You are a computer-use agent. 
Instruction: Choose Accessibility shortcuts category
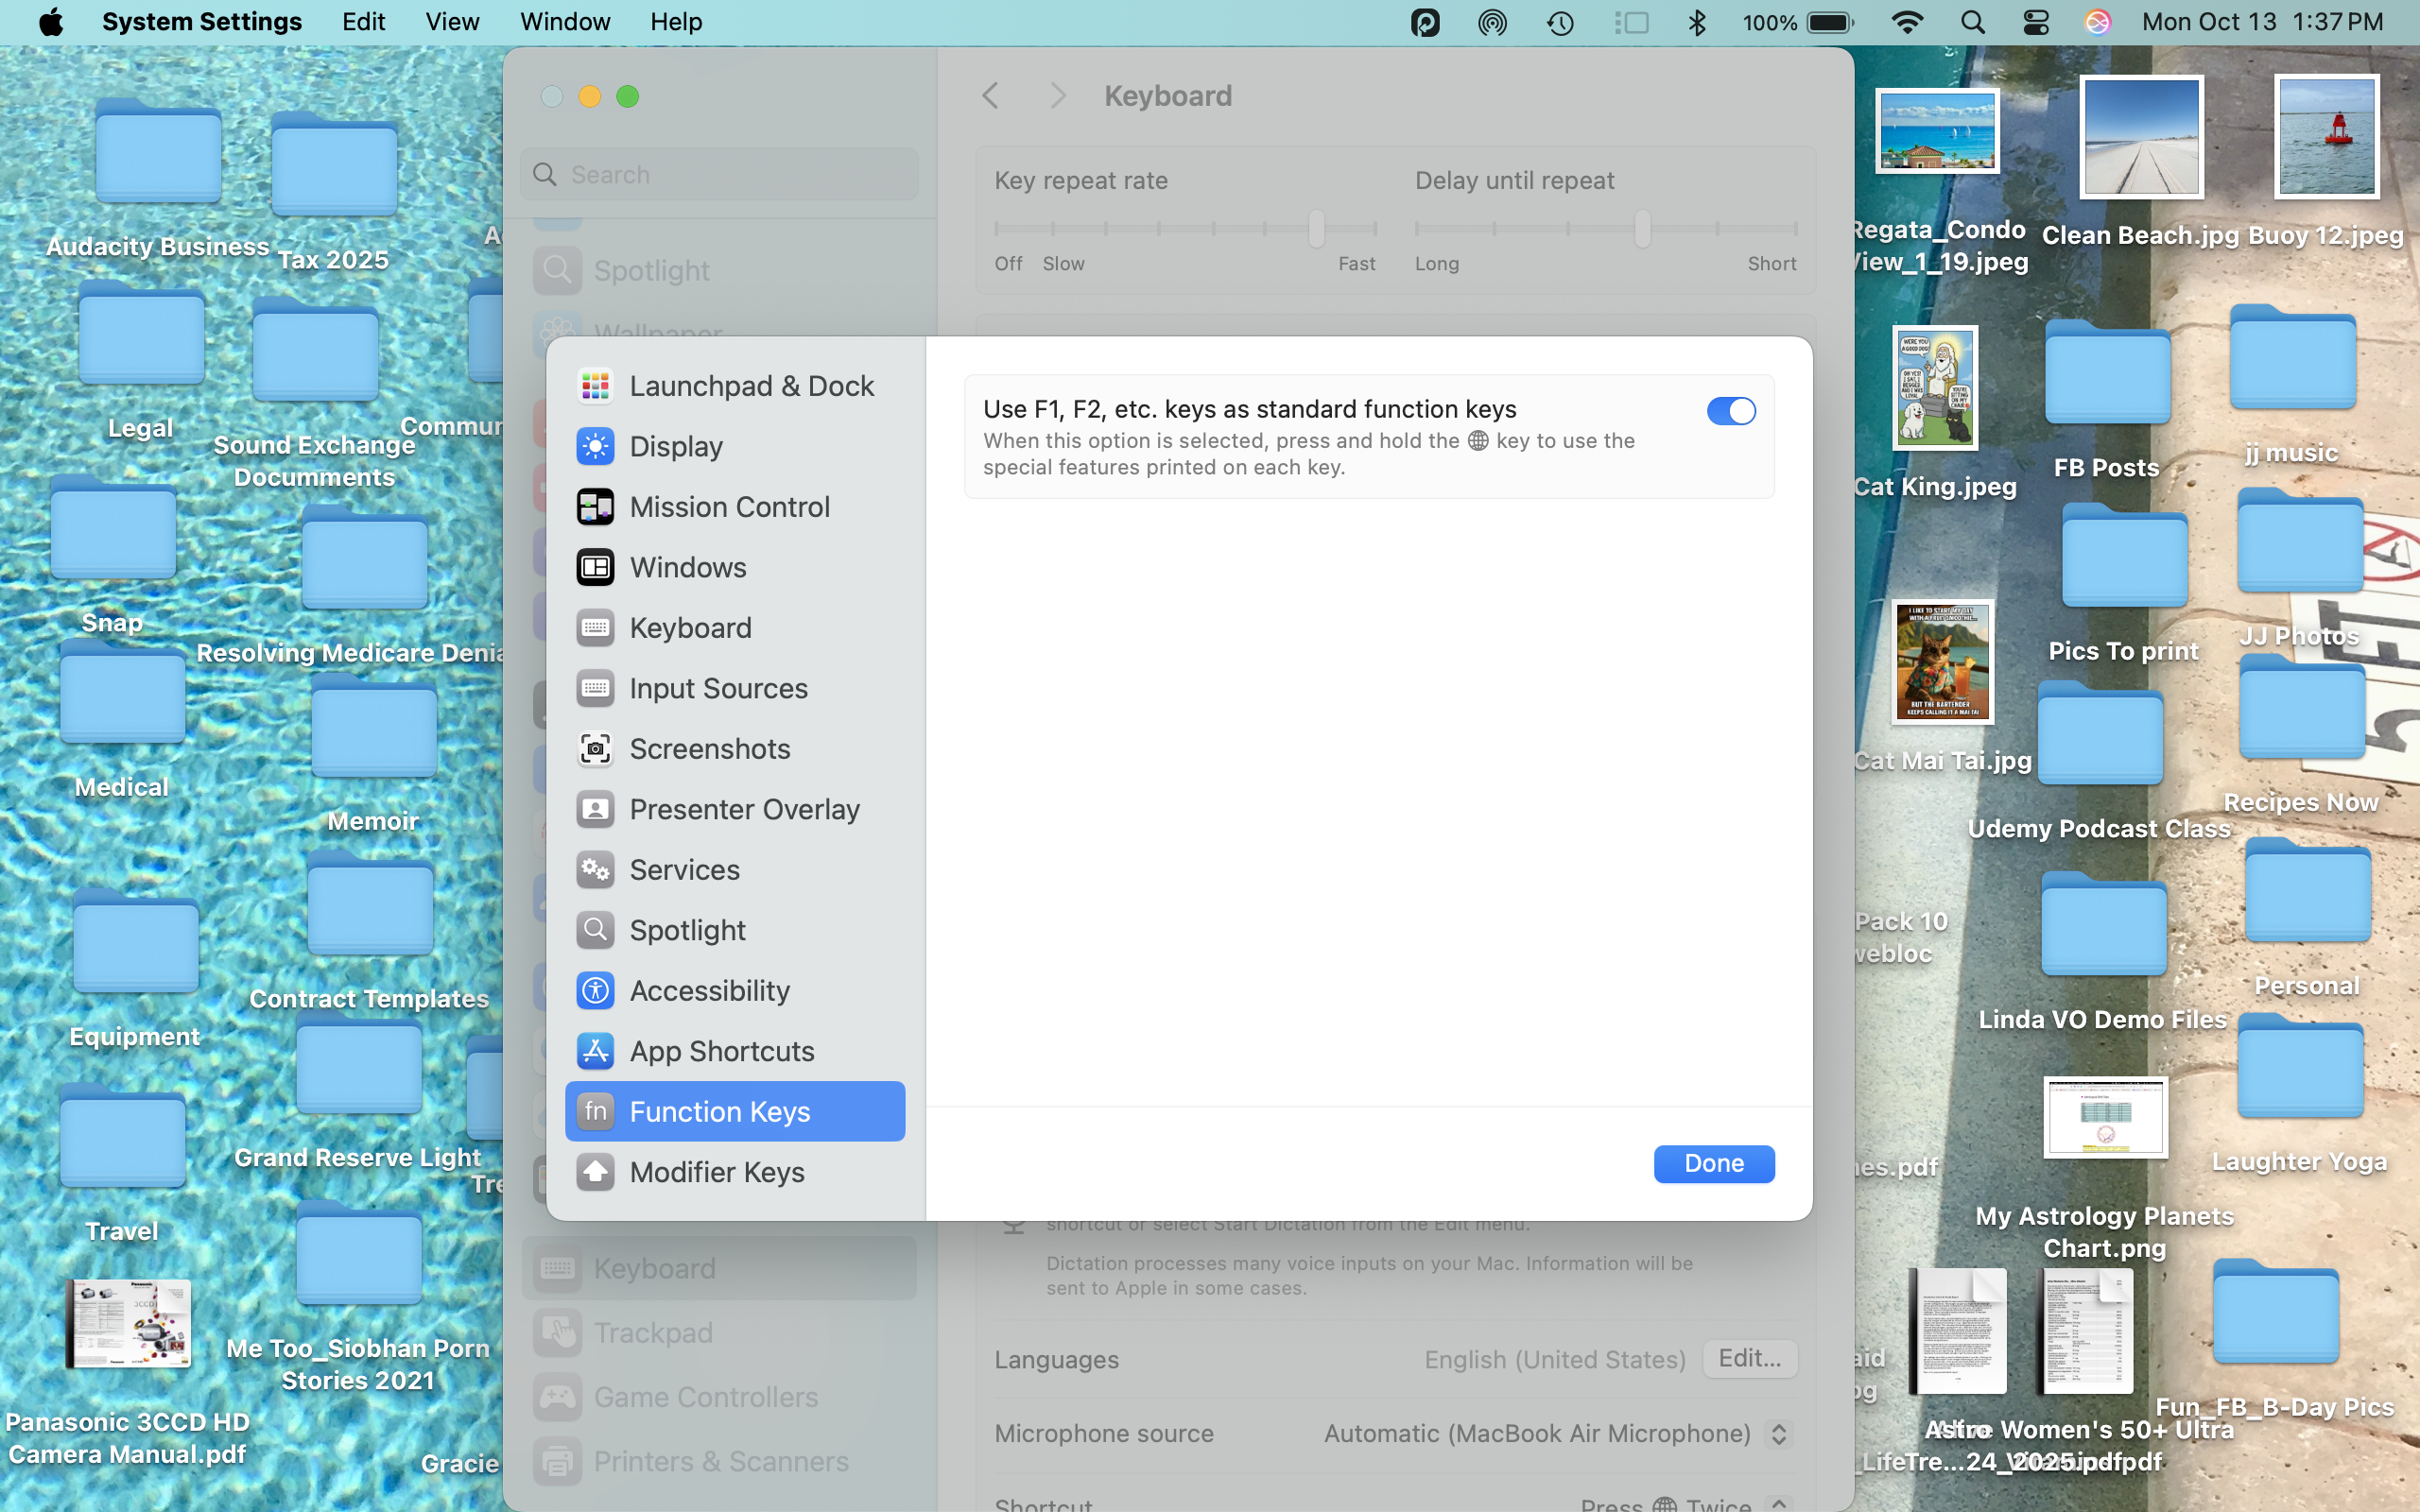(x=709, y=991)
